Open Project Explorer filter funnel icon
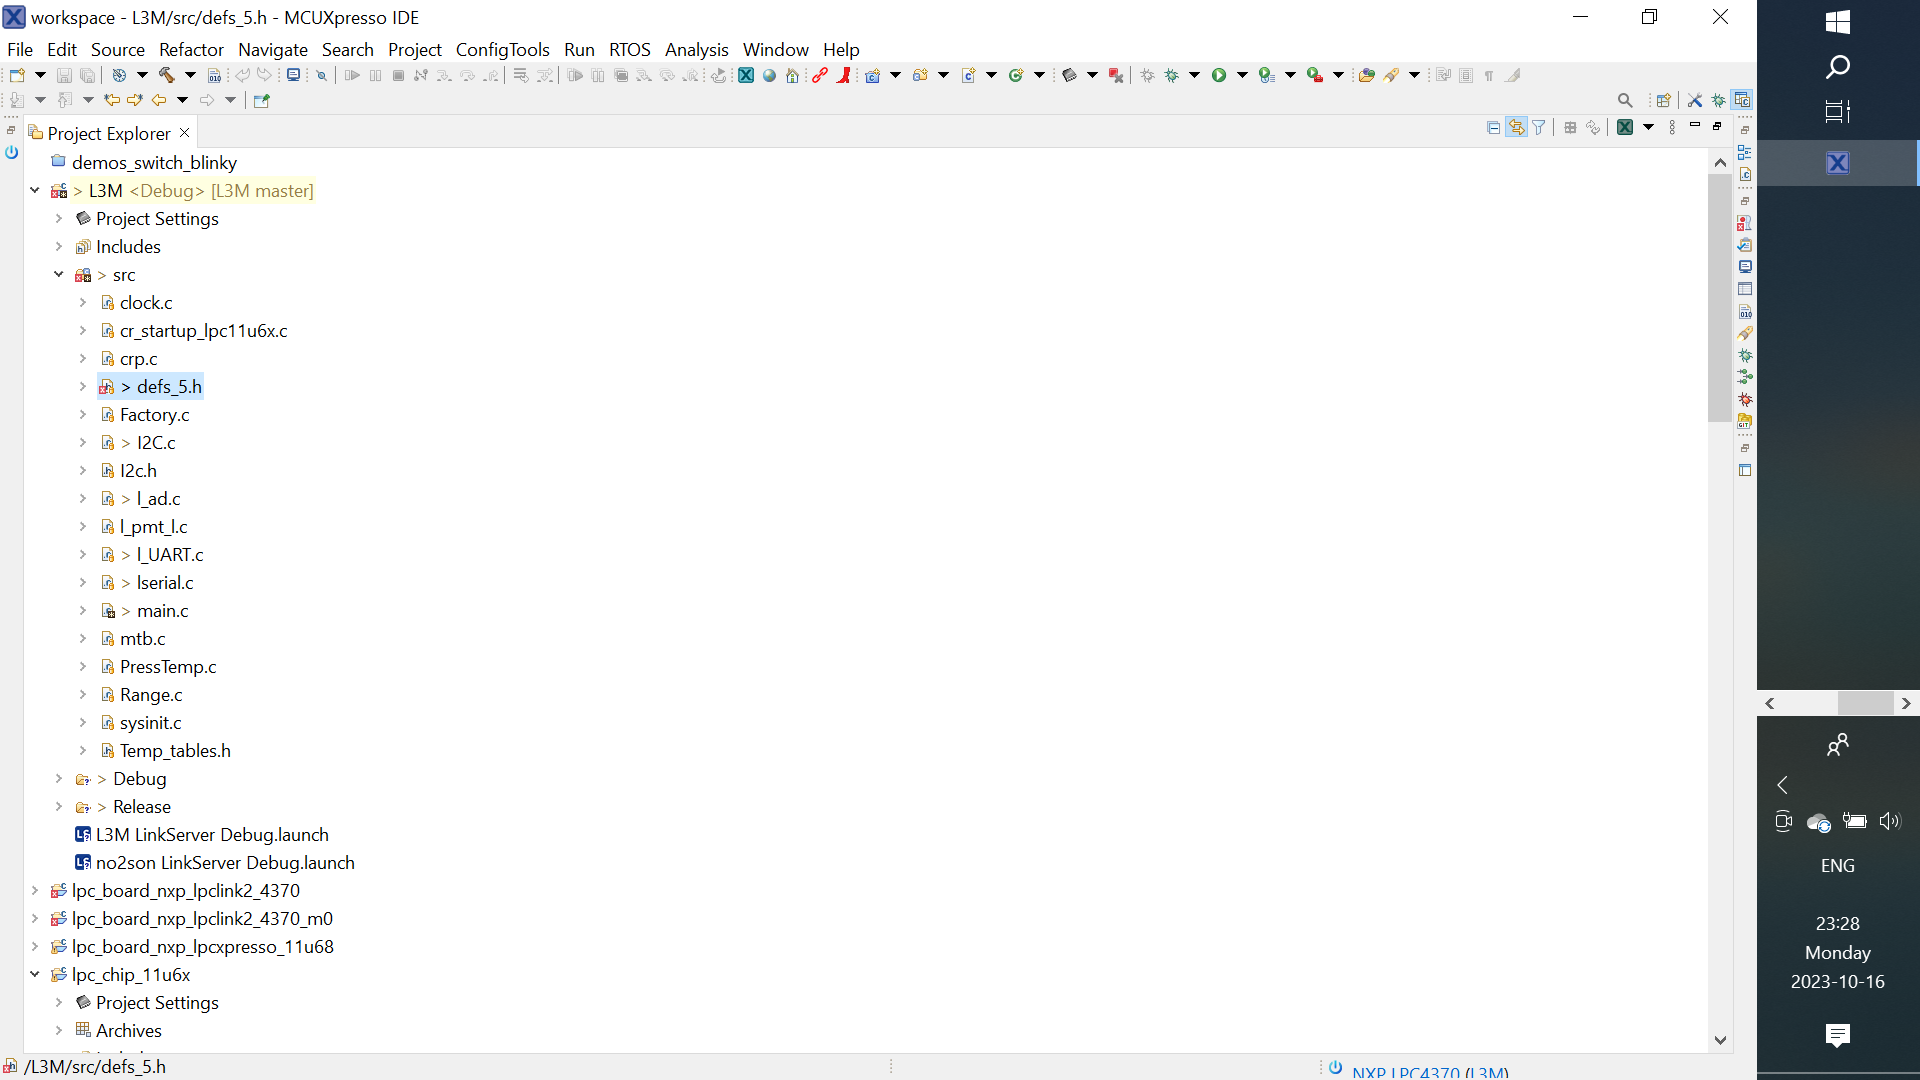 point(1540,127)
